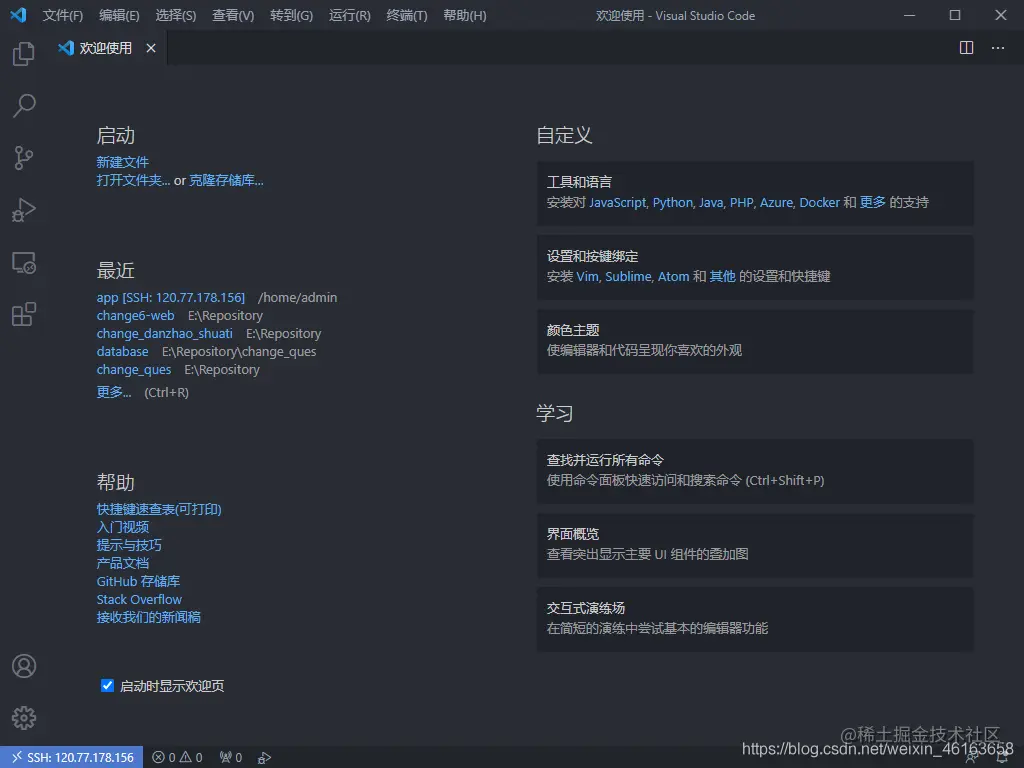Click 接收我们的新闻稿 link
The height and width of the screenshot is (768, 1024).
pyautogui.click(x=148, y=617)
